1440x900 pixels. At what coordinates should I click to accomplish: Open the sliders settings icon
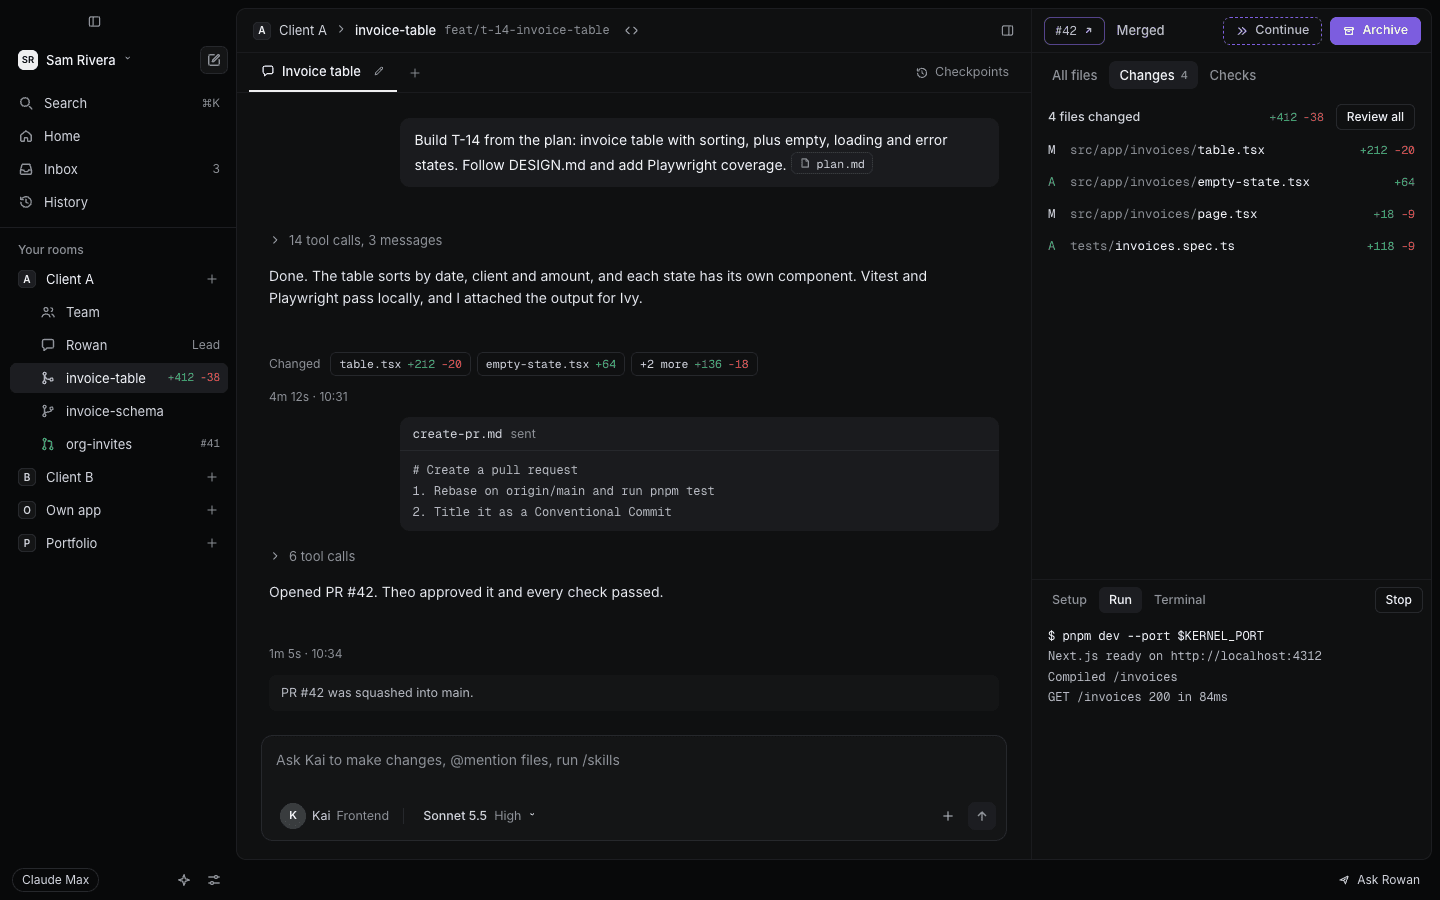(214, 880)
